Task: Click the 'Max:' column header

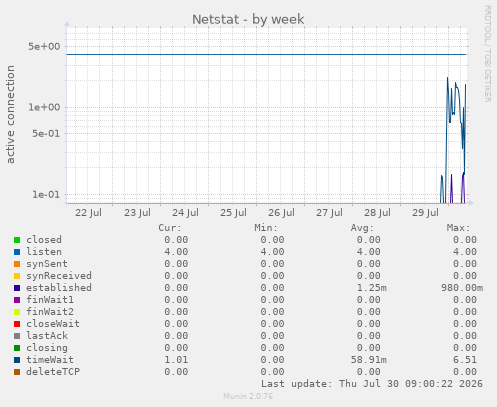Action: (459, 228)
